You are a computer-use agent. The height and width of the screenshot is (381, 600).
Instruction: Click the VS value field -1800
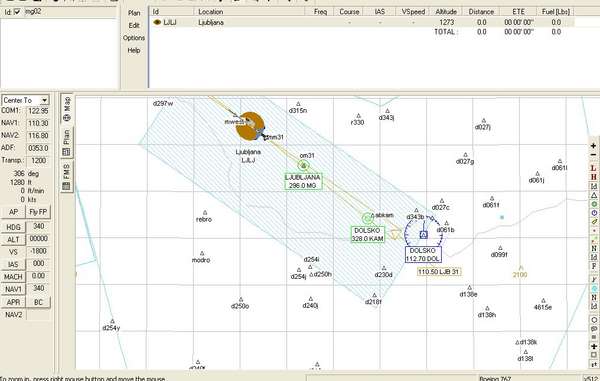38,251
